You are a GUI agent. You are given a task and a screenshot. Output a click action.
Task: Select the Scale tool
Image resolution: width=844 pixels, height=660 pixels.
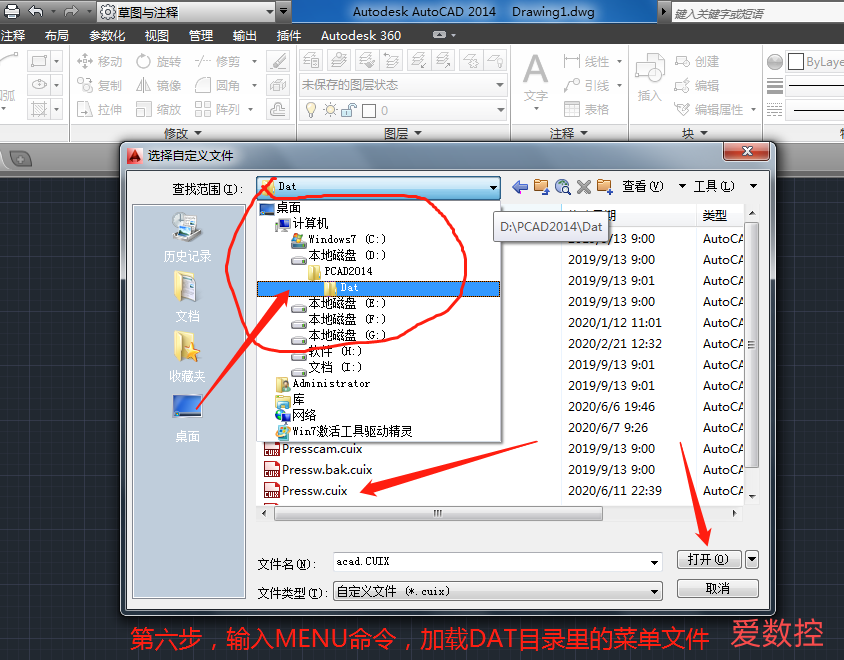(158, 109)
